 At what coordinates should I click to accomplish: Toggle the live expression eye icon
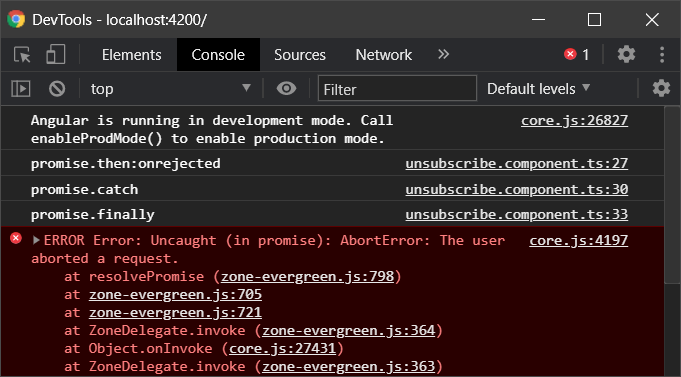coord(286,89)
